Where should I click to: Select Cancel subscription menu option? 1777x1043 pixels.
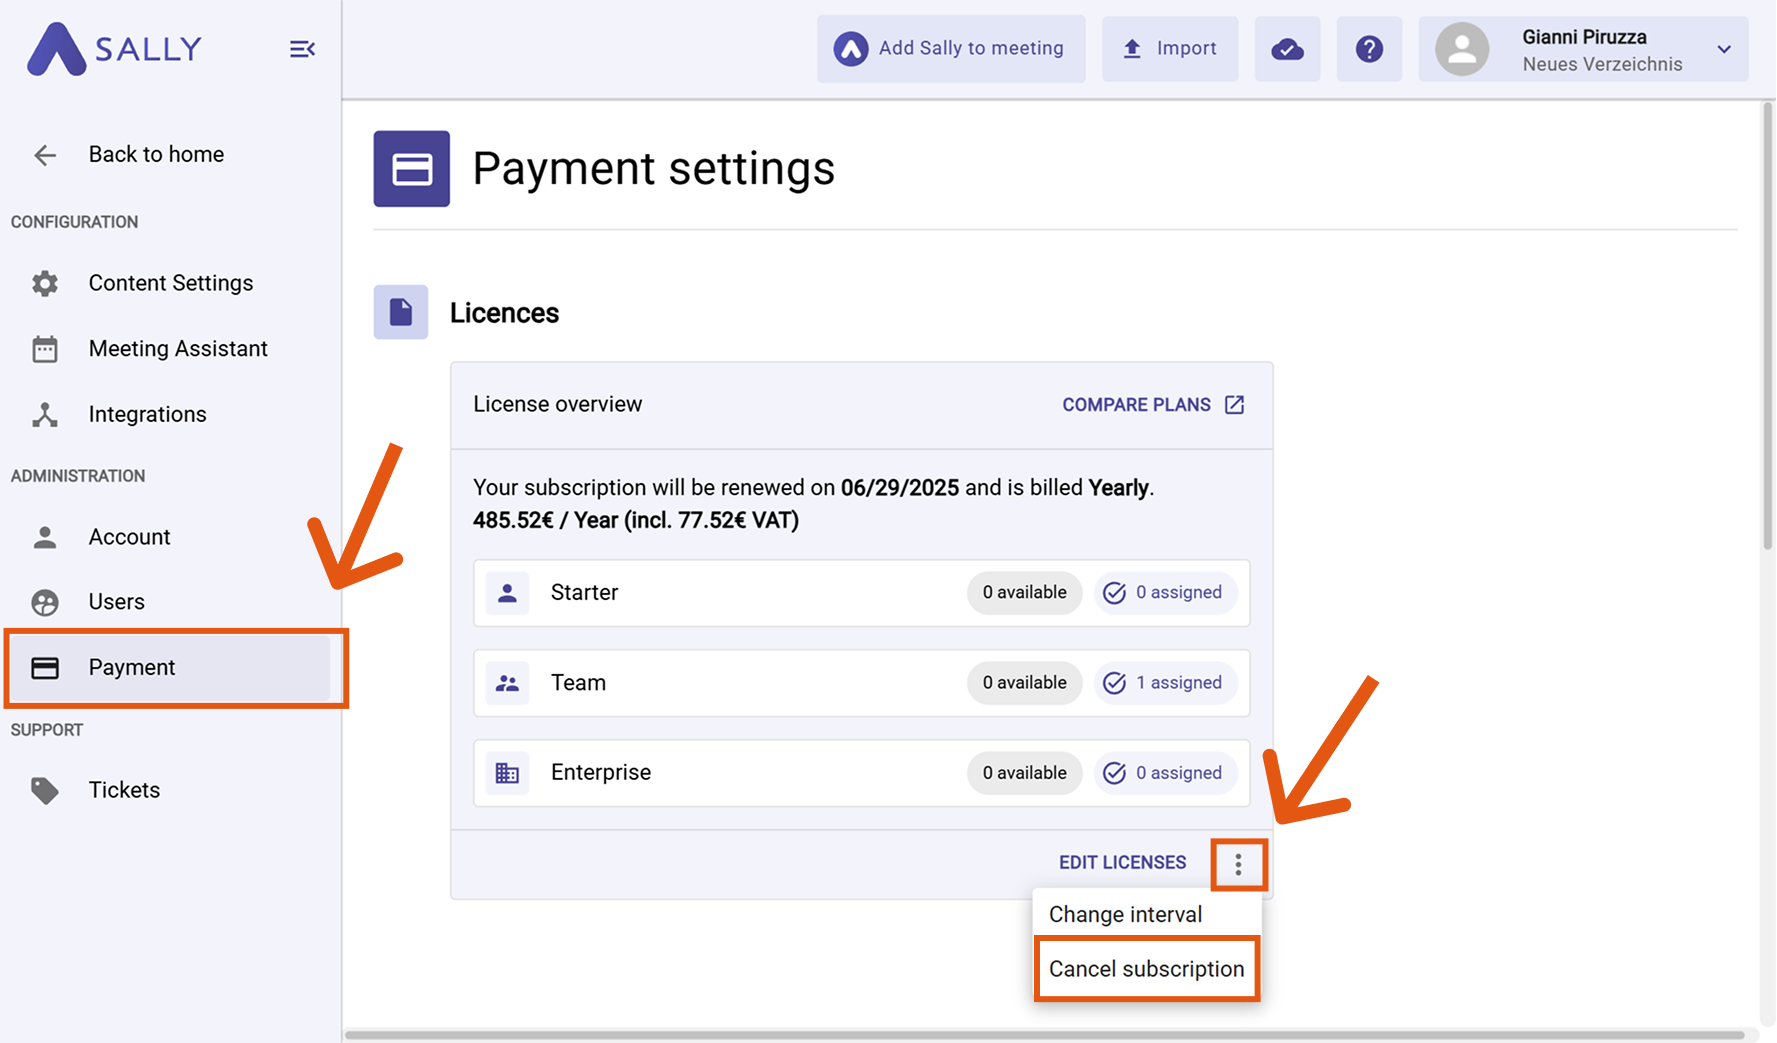click(x=1147, y=969)
